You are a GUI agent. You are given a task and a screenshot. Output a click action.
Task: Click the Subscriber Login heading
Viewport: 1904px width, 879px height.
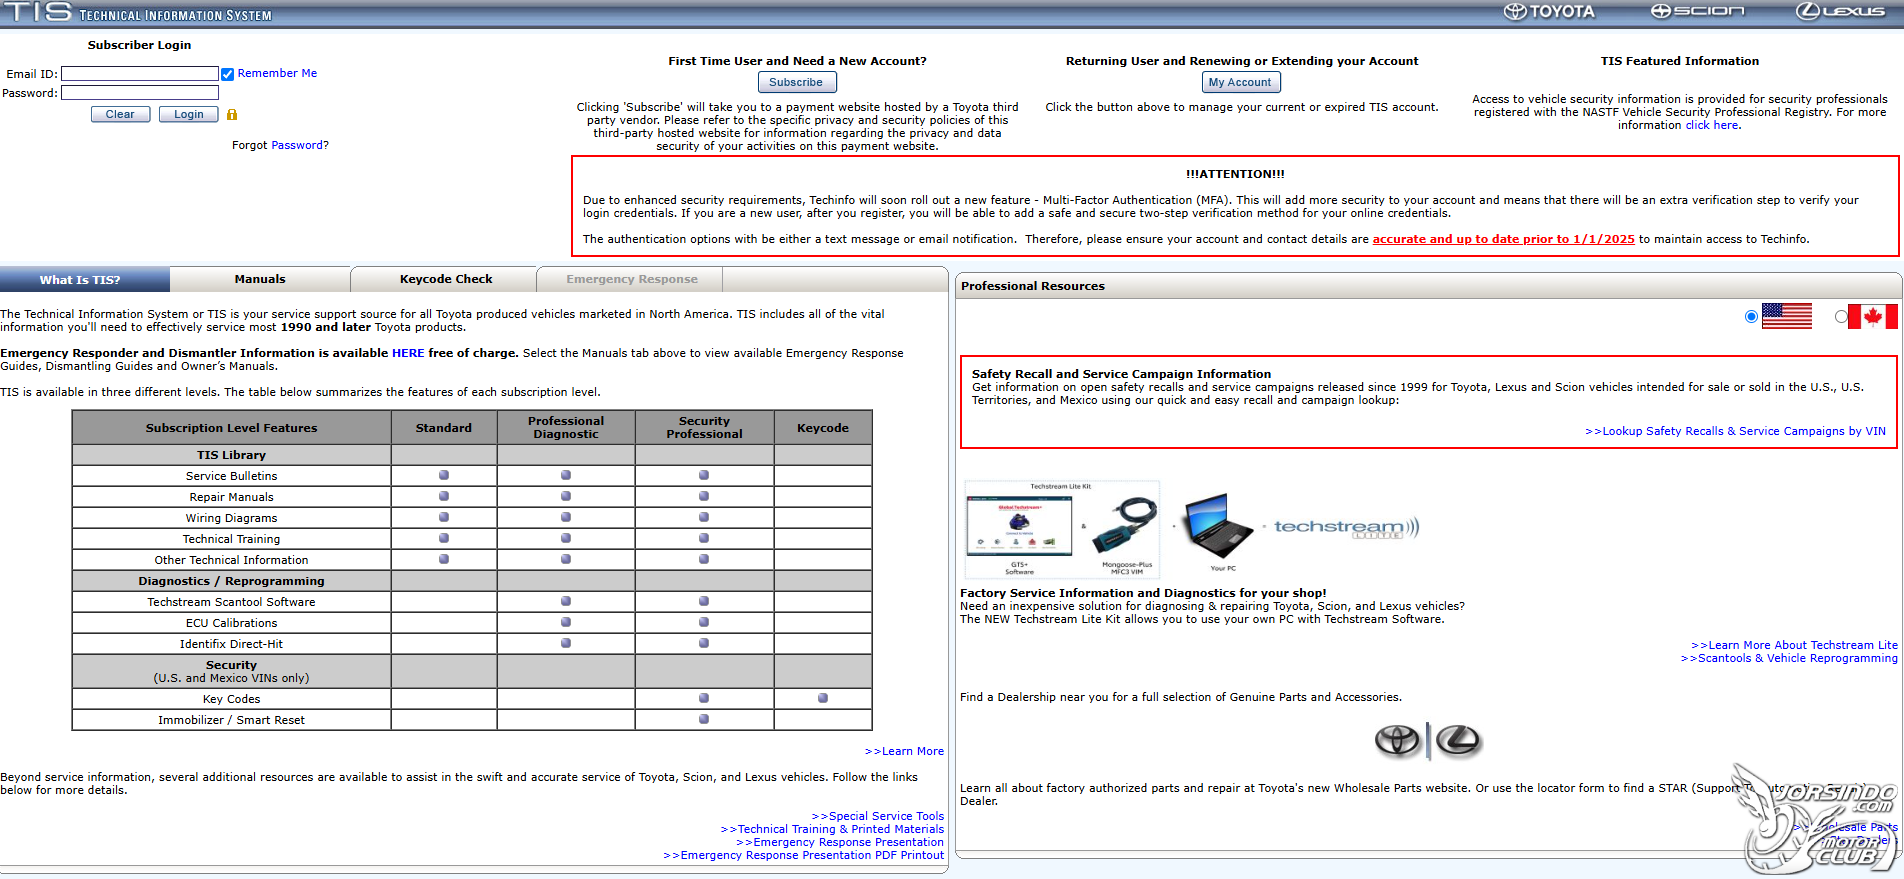(x=139, y=46)
